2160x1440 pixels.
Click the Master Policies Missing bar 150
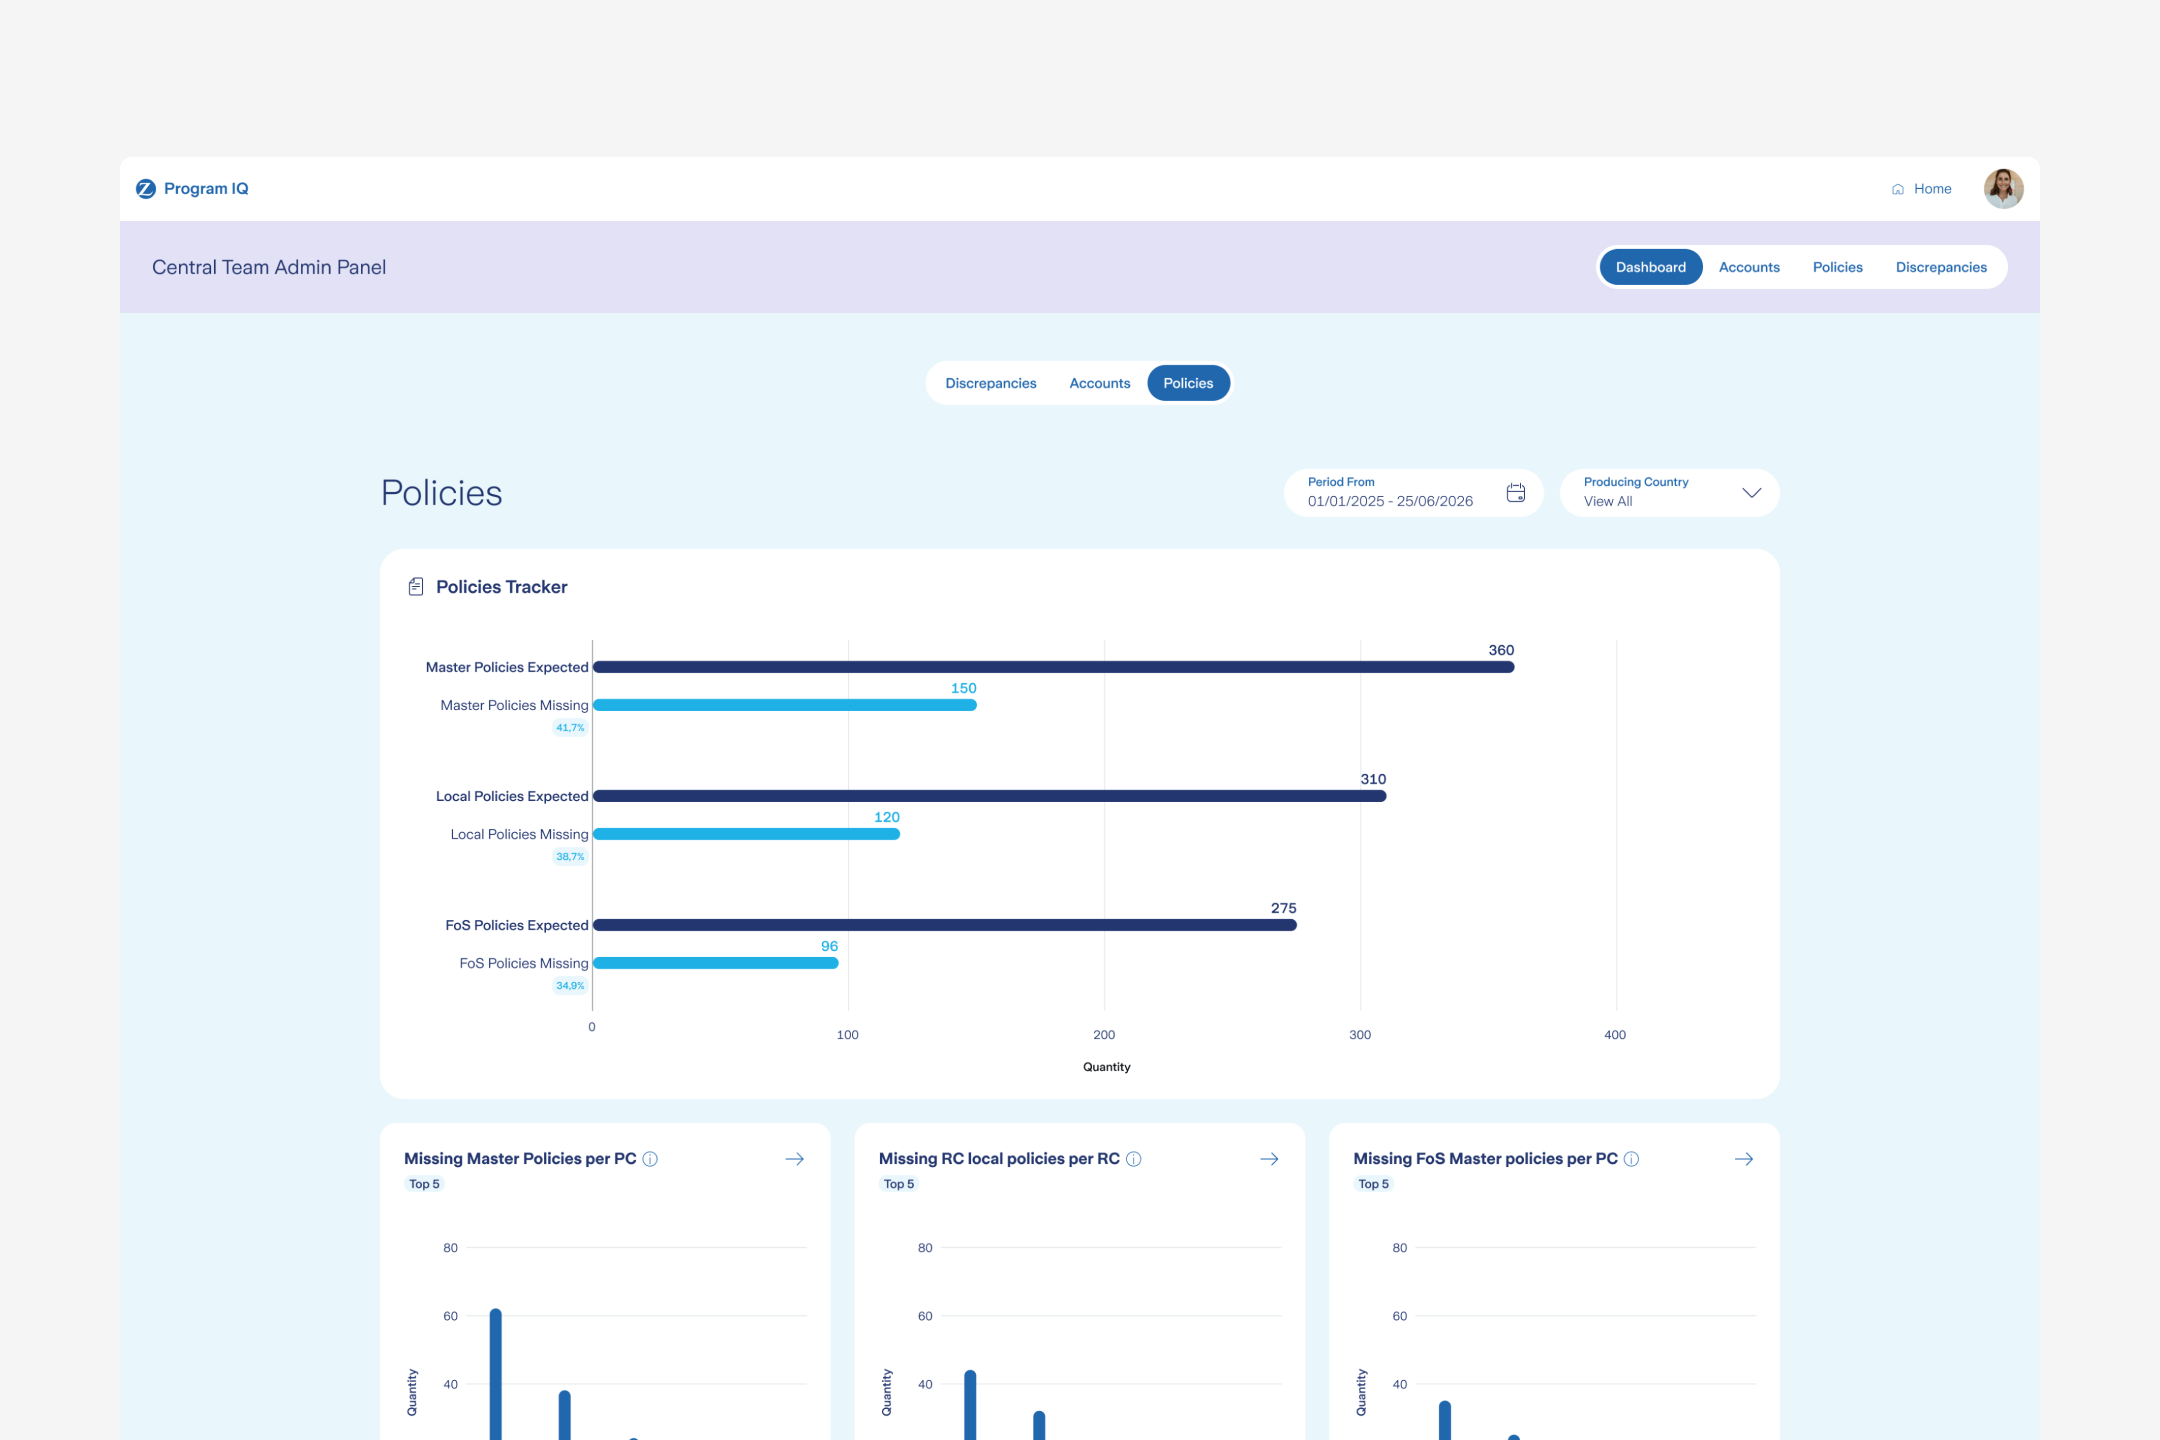coord(784,705)
